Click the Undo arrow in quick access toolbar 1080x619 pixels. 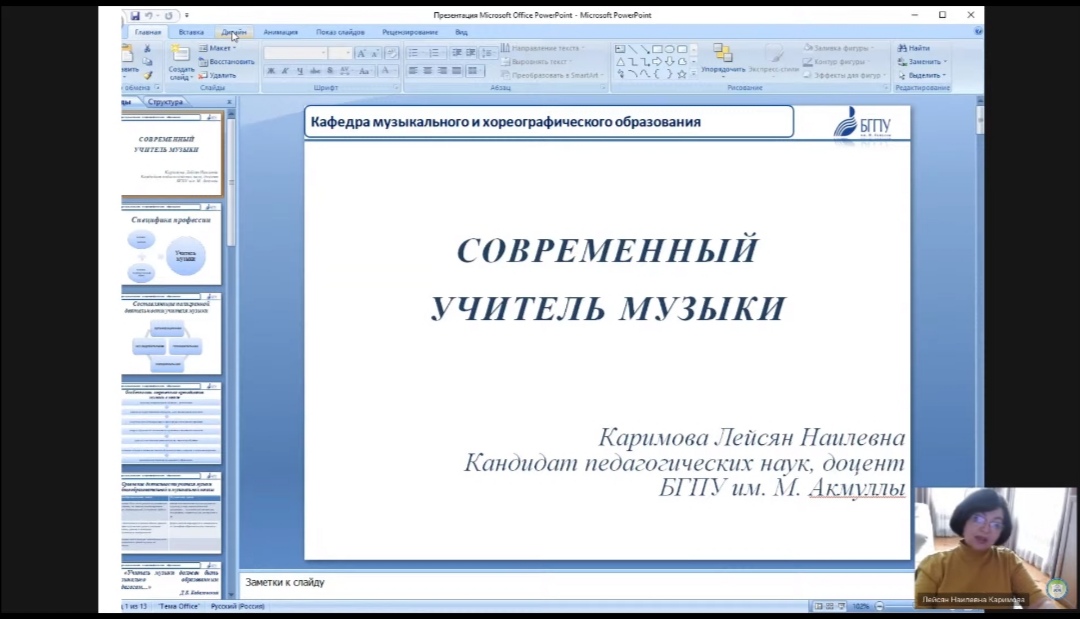pyautogui.click(x=148, y=16)
